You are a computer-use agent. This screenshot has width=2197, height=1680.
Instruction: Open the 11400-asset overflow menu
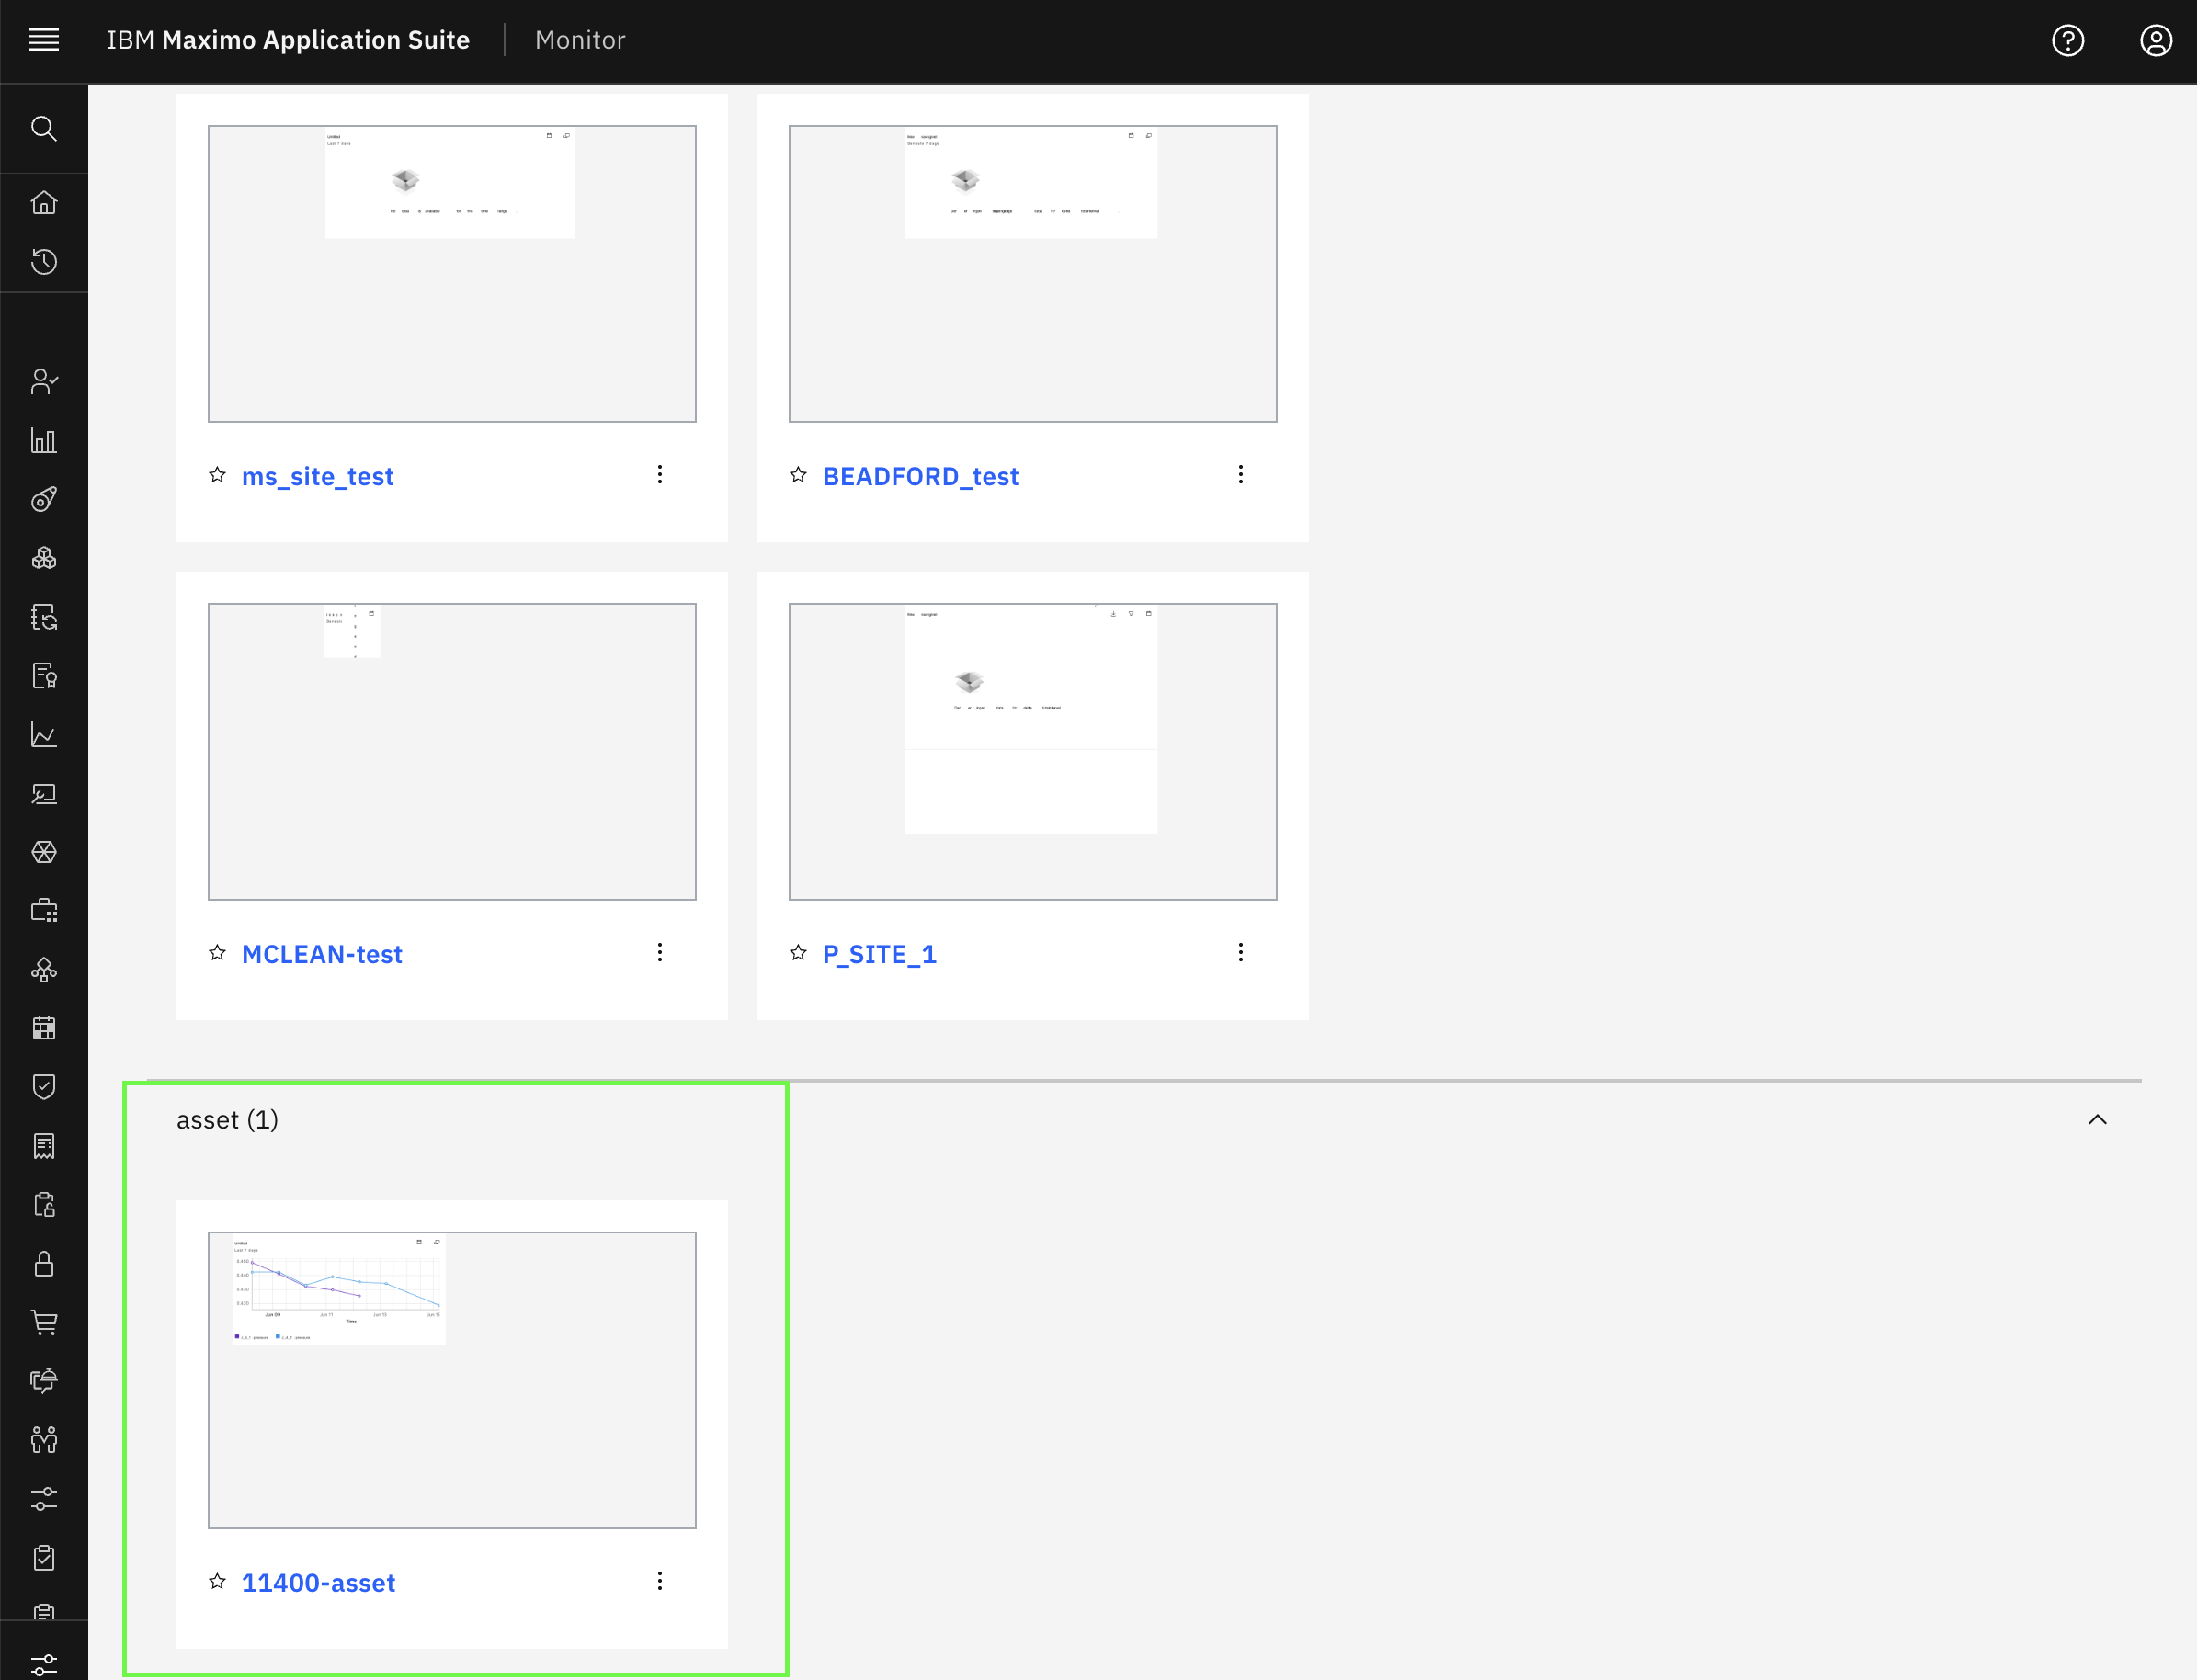[660, 1582]
